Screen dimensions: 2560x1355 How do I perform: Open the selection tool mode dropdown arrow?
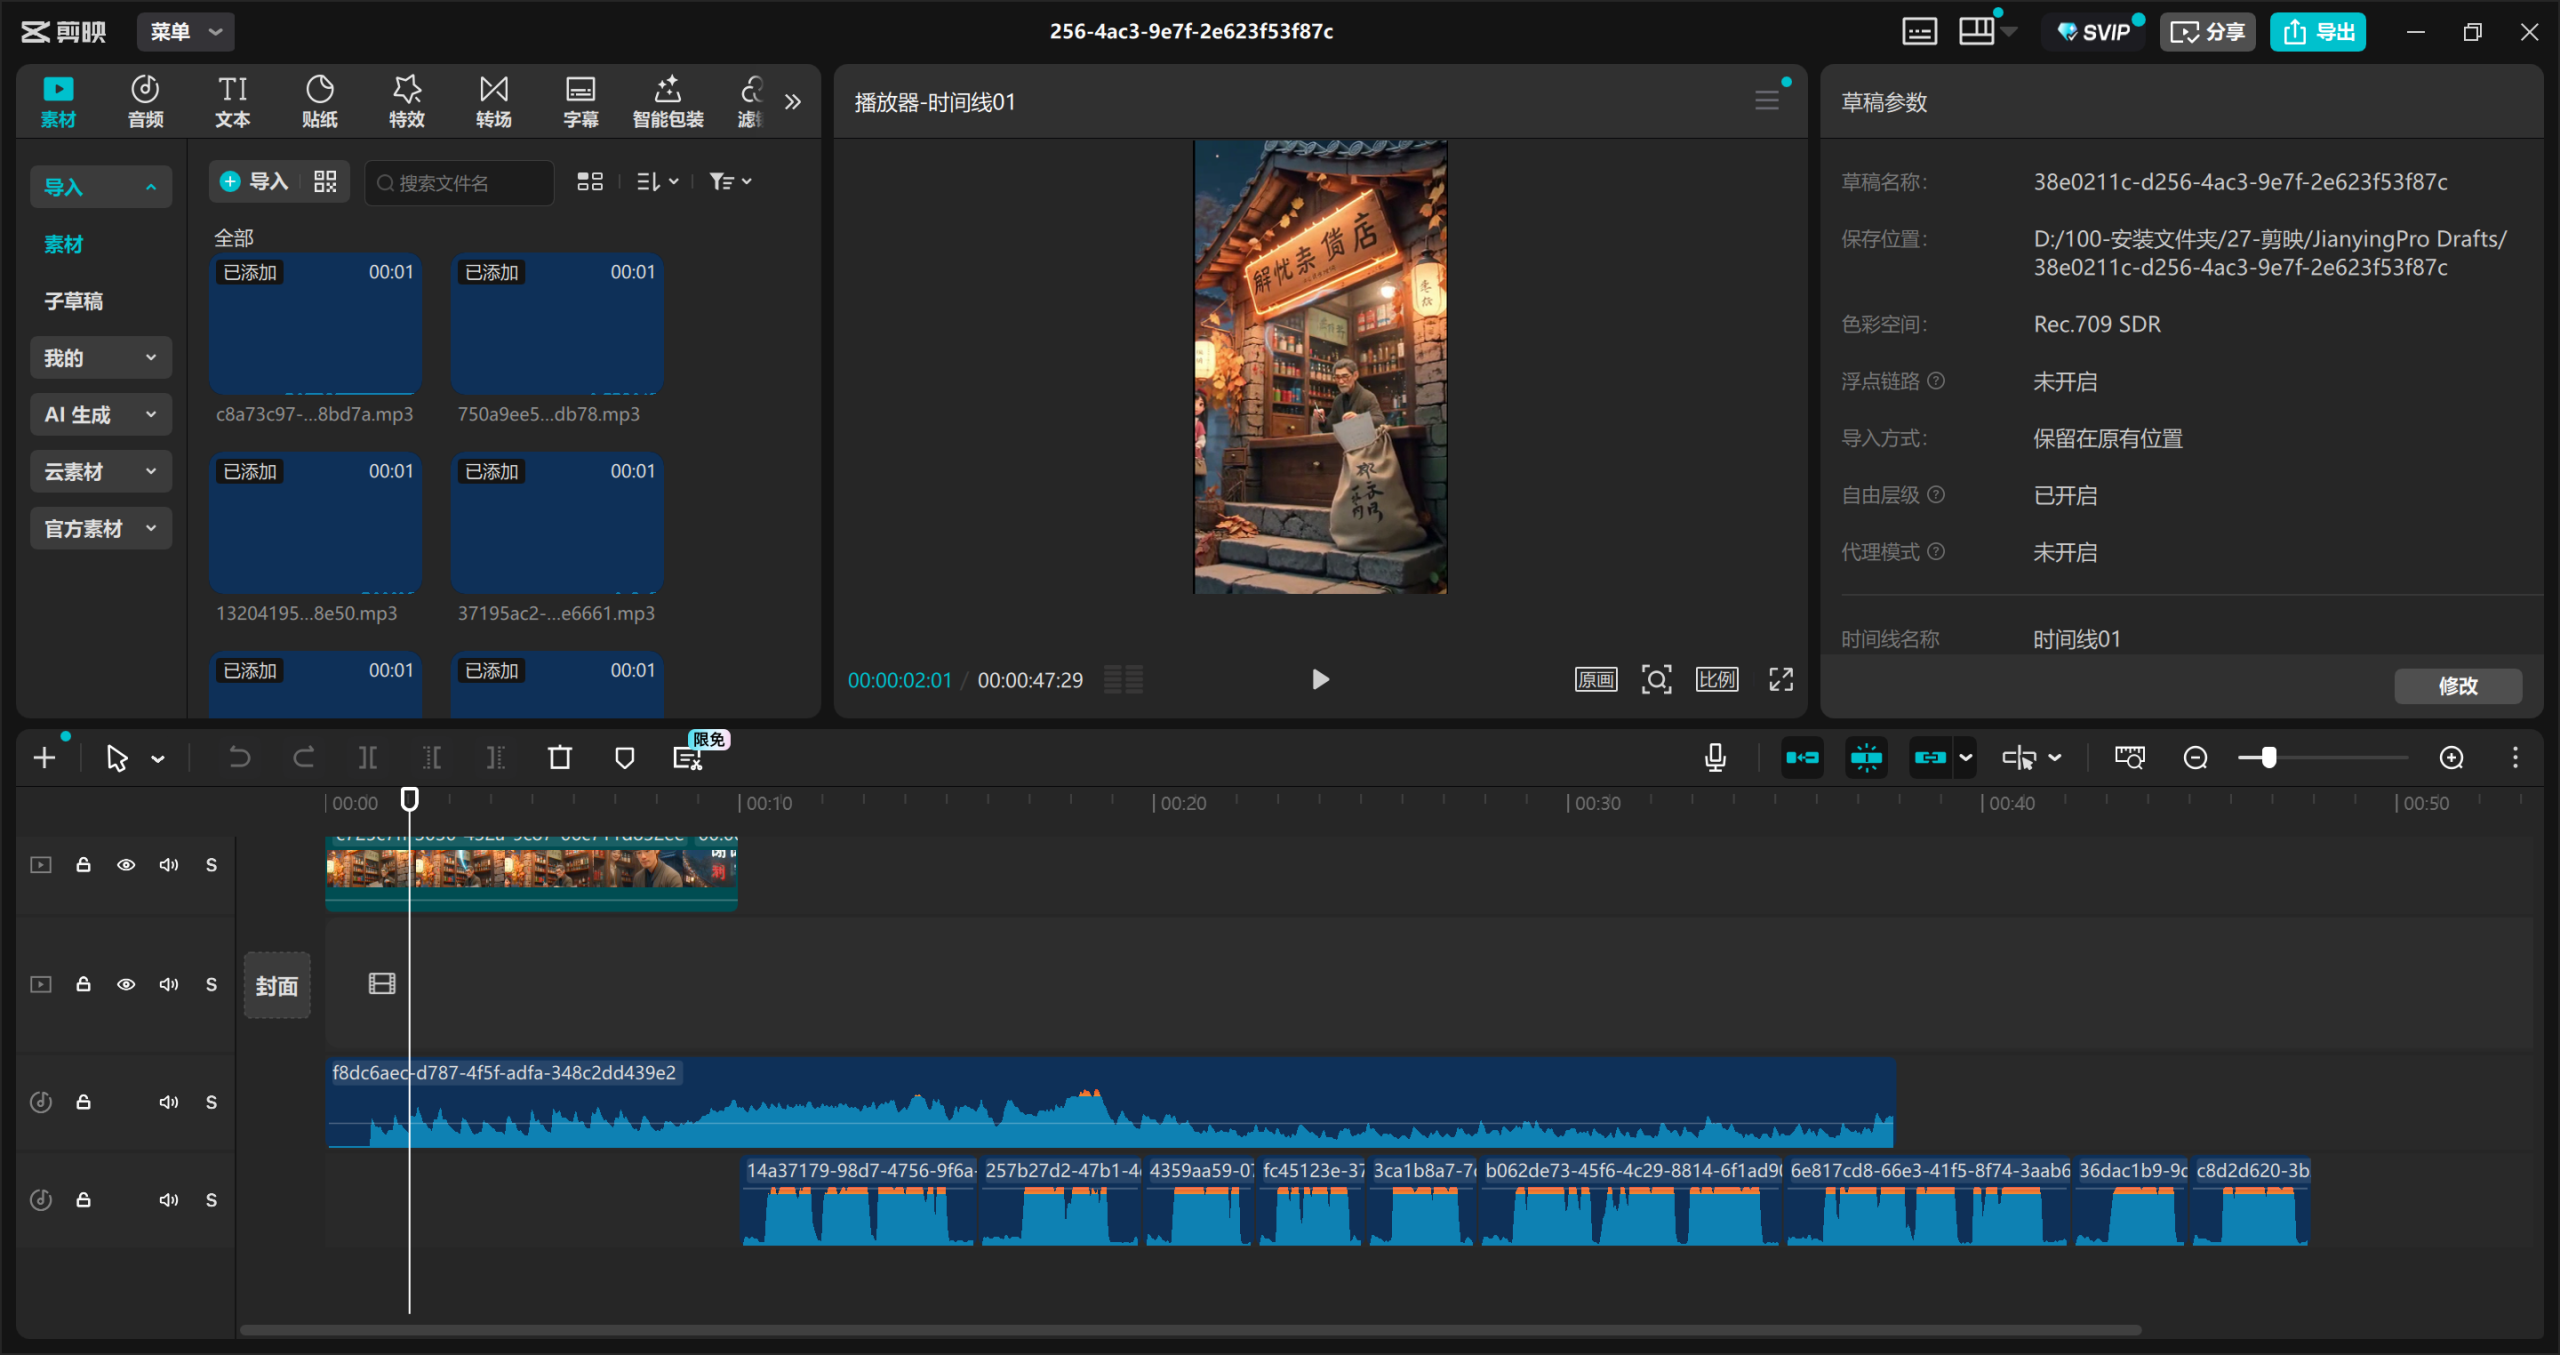point(158,759)
